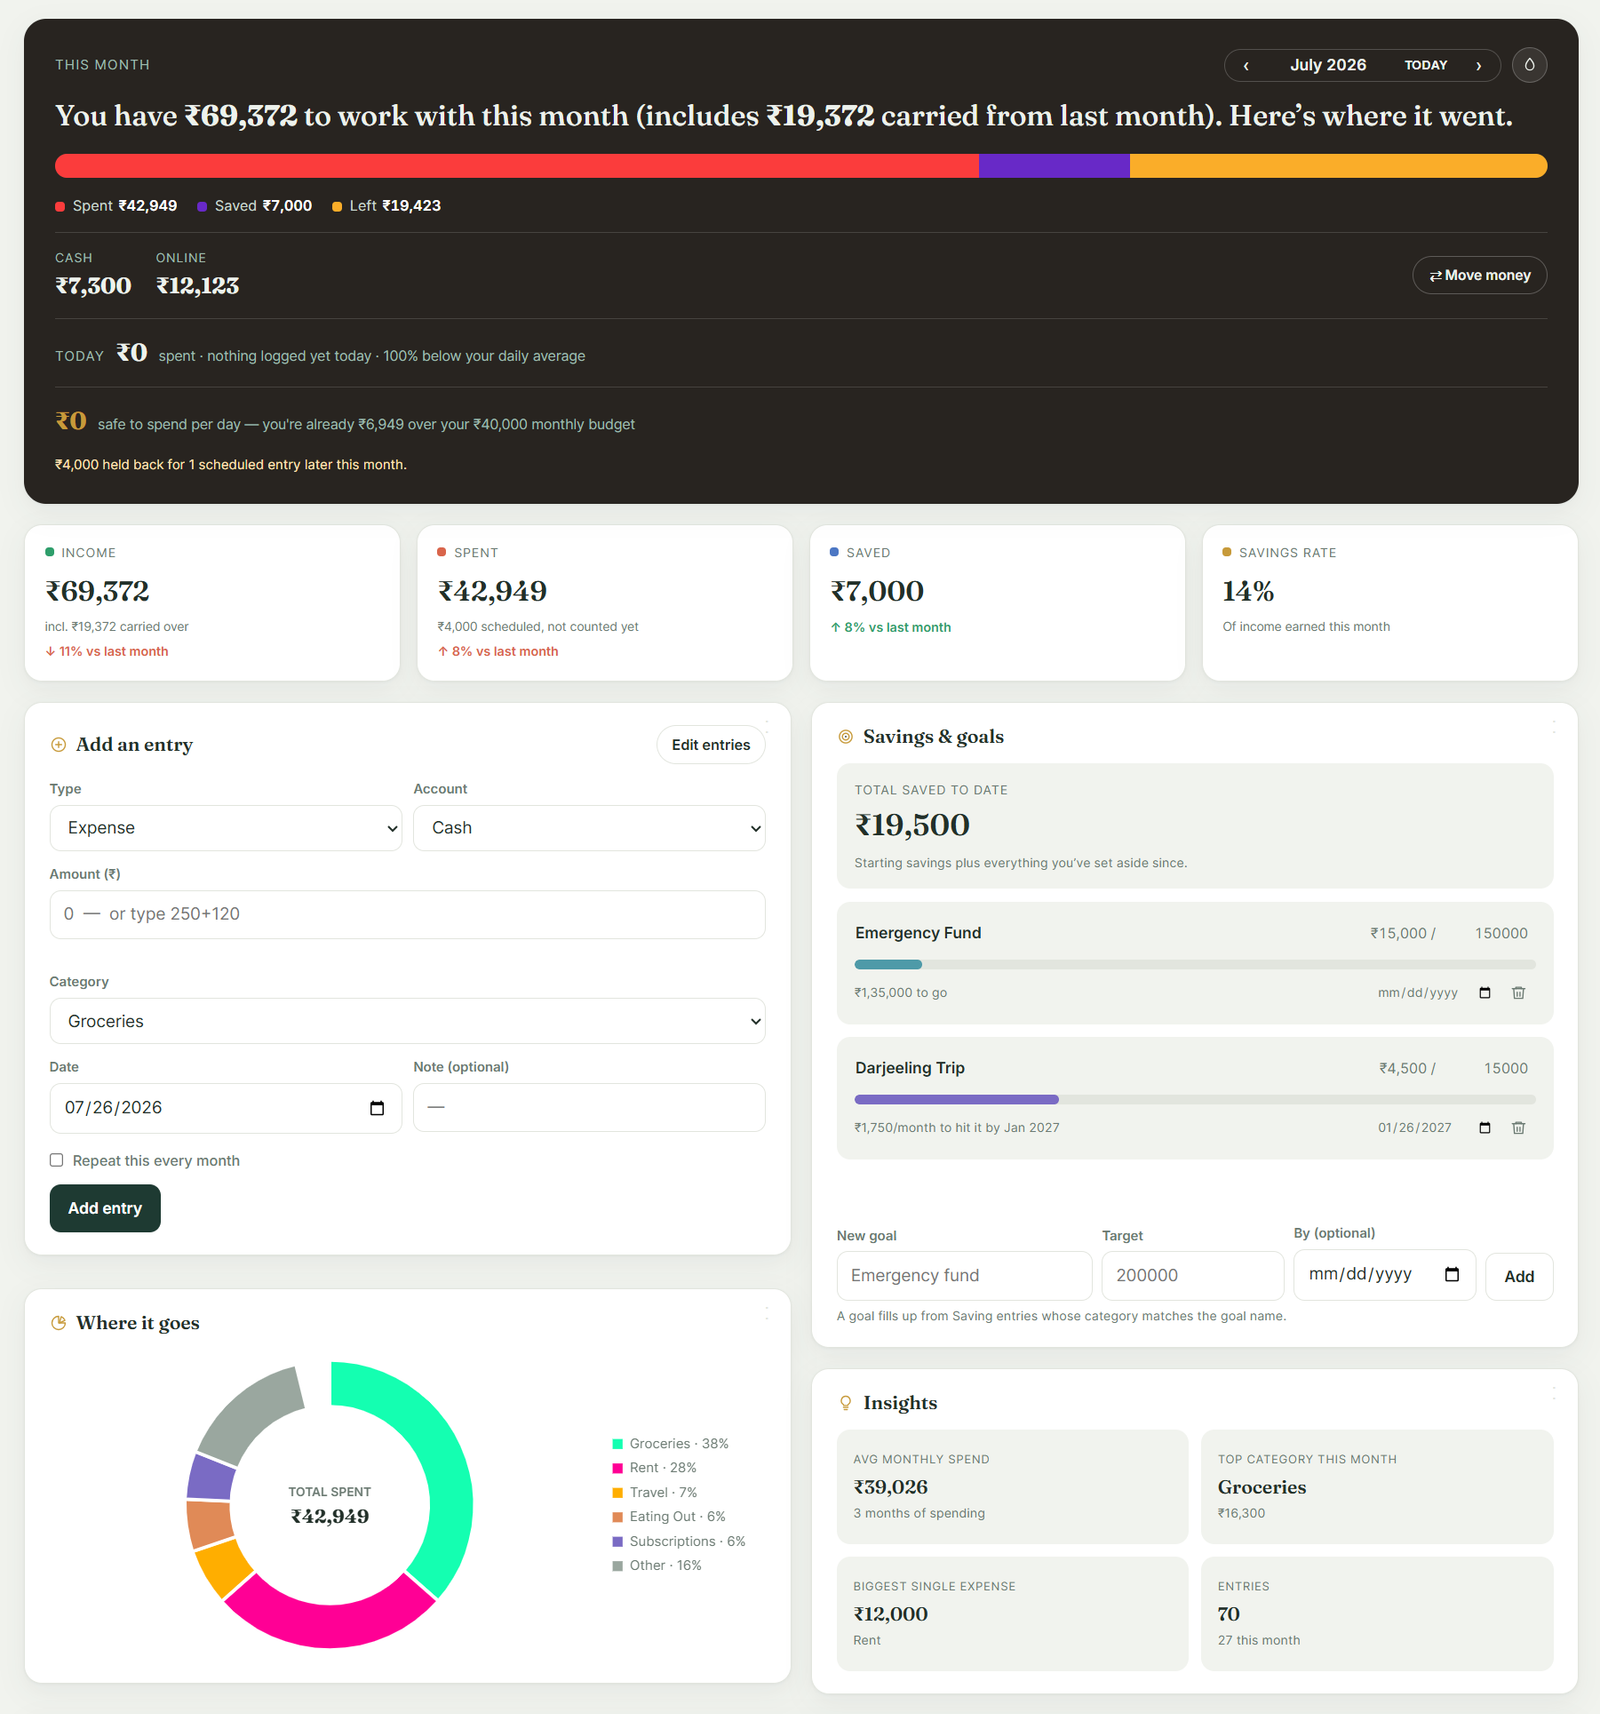Enable Repeat this every month checkbox
The image size is (1600, 1714).
[x=57, y=1160]
